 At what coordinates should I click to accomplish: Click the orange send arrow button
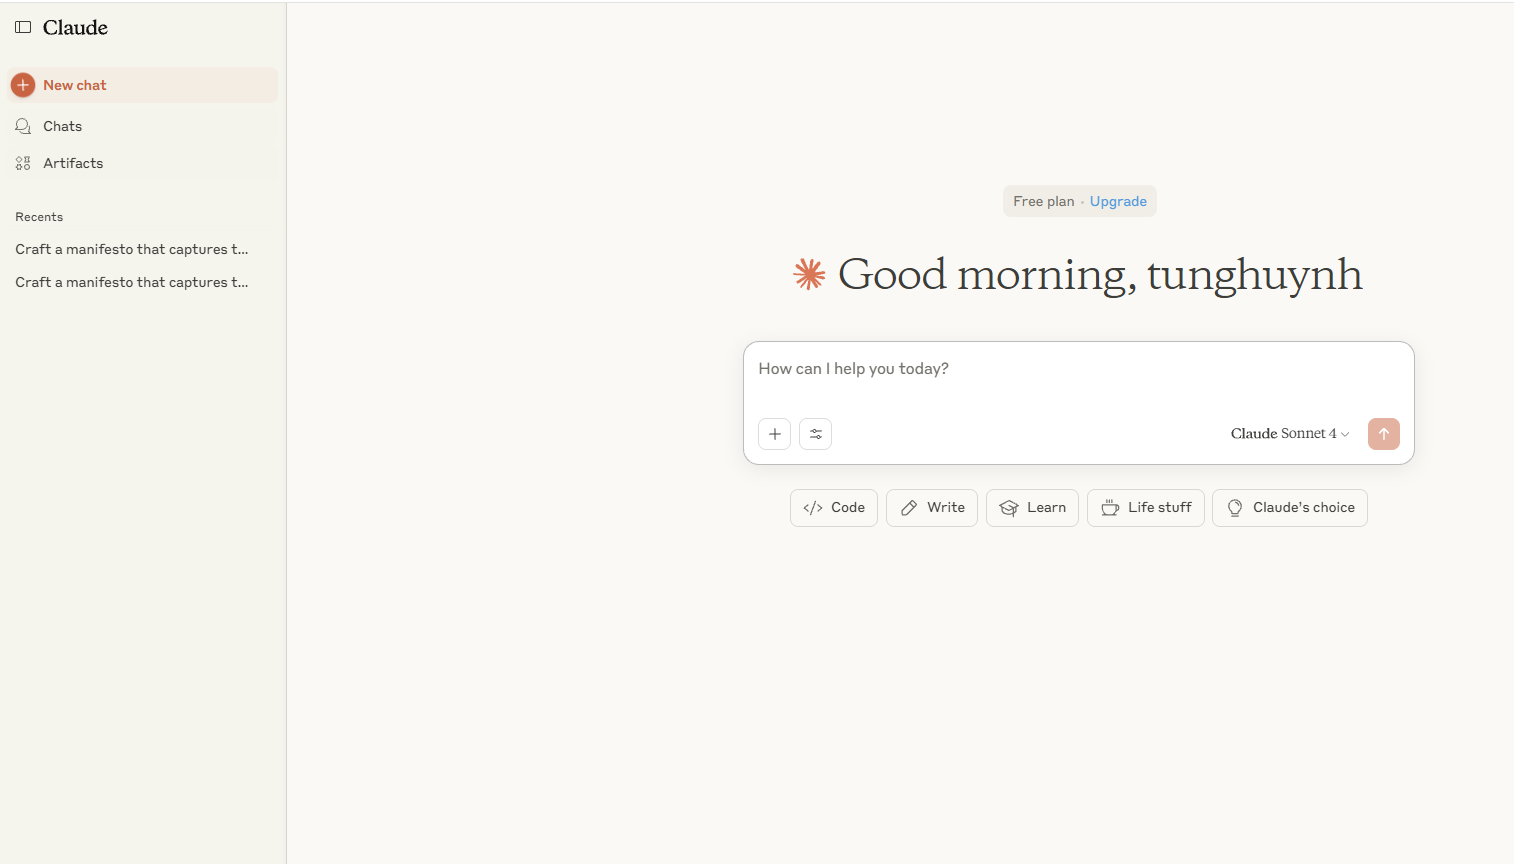coord(1384,434)
